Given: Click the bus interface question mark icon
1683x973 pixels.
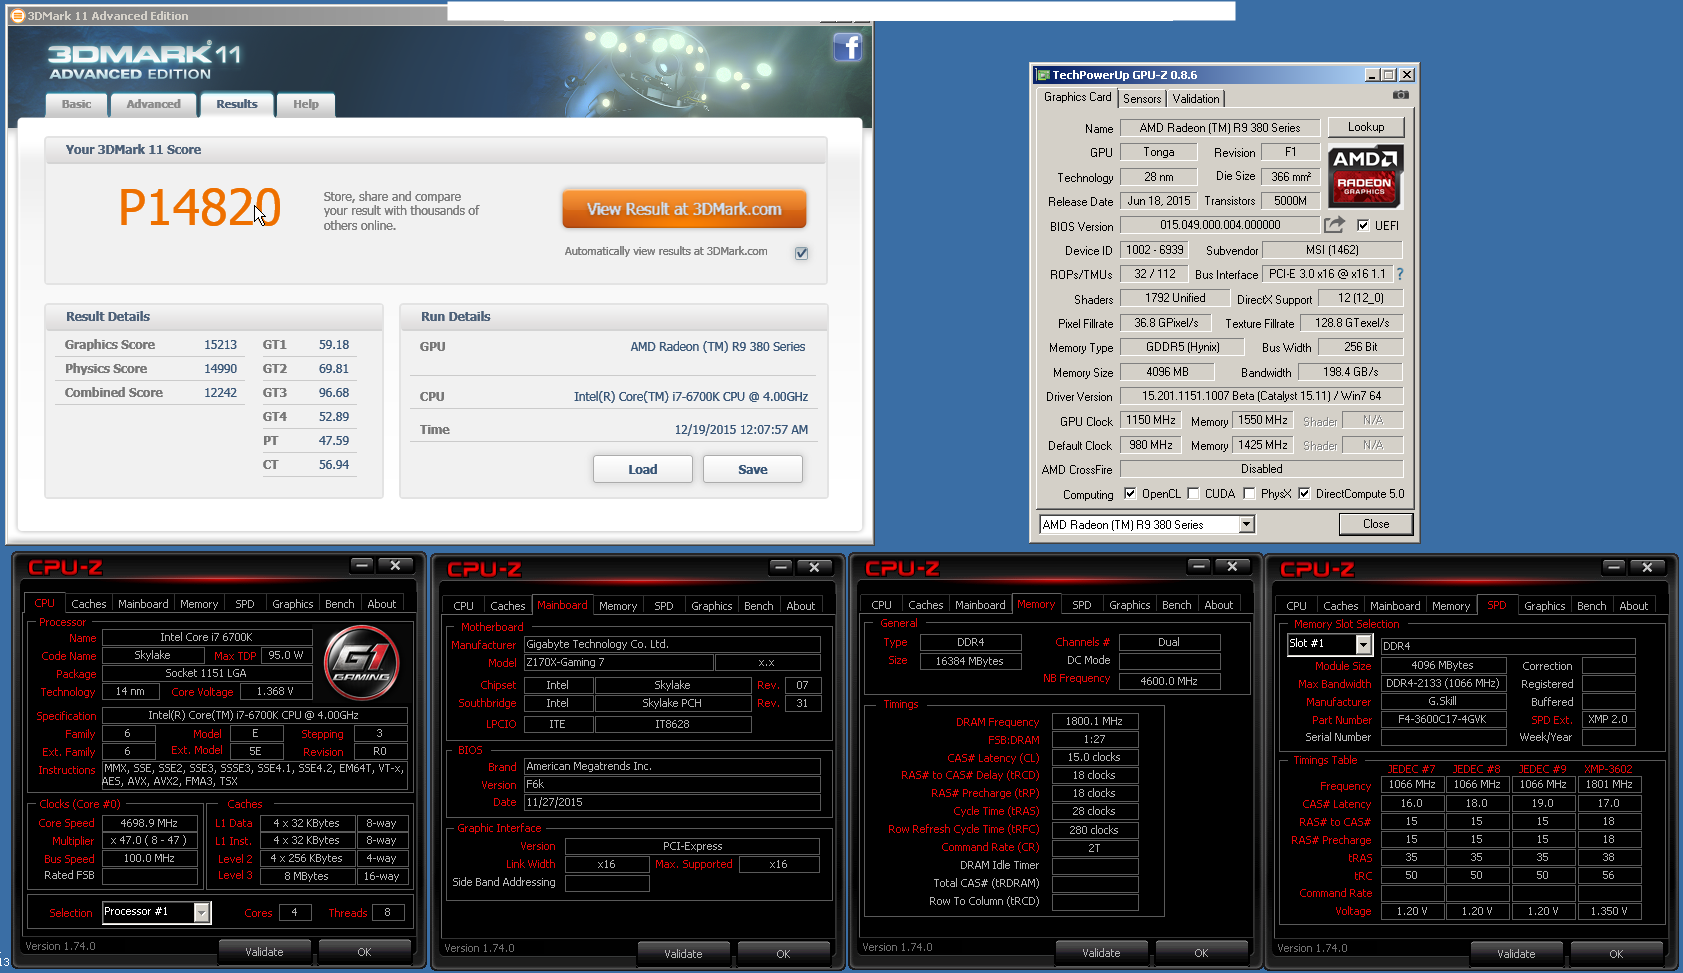Looking at the screenshot, I should click(x=1399, y=274).
